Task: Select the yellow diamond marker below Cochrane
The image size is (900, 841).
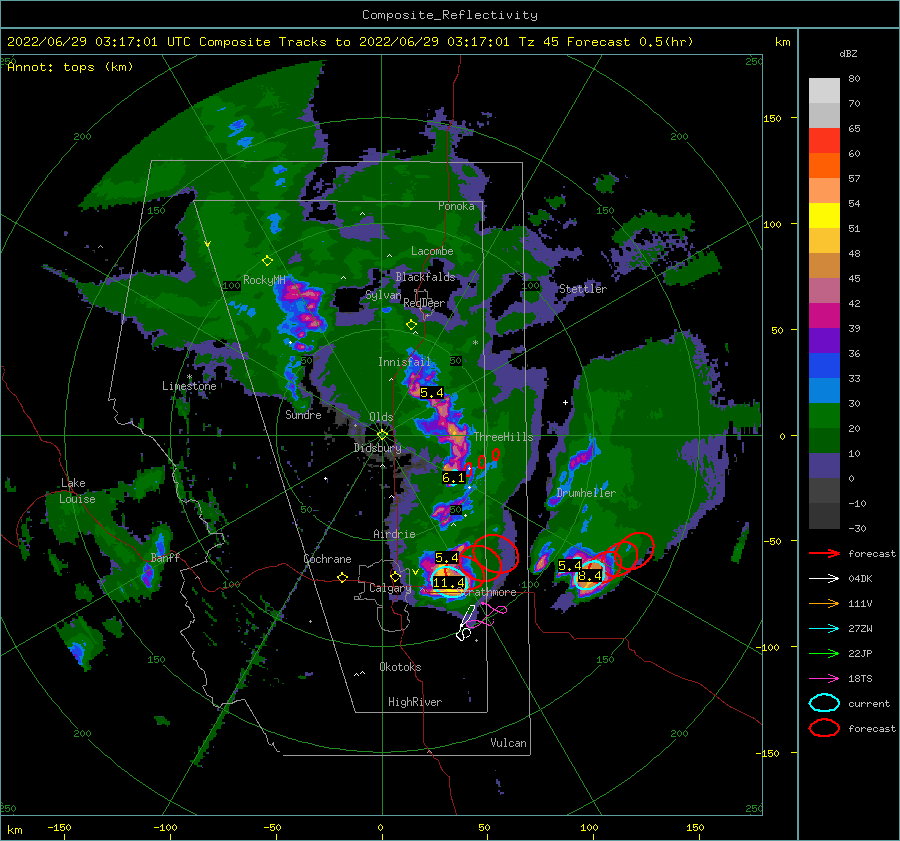Action: (x=342, y=578)
